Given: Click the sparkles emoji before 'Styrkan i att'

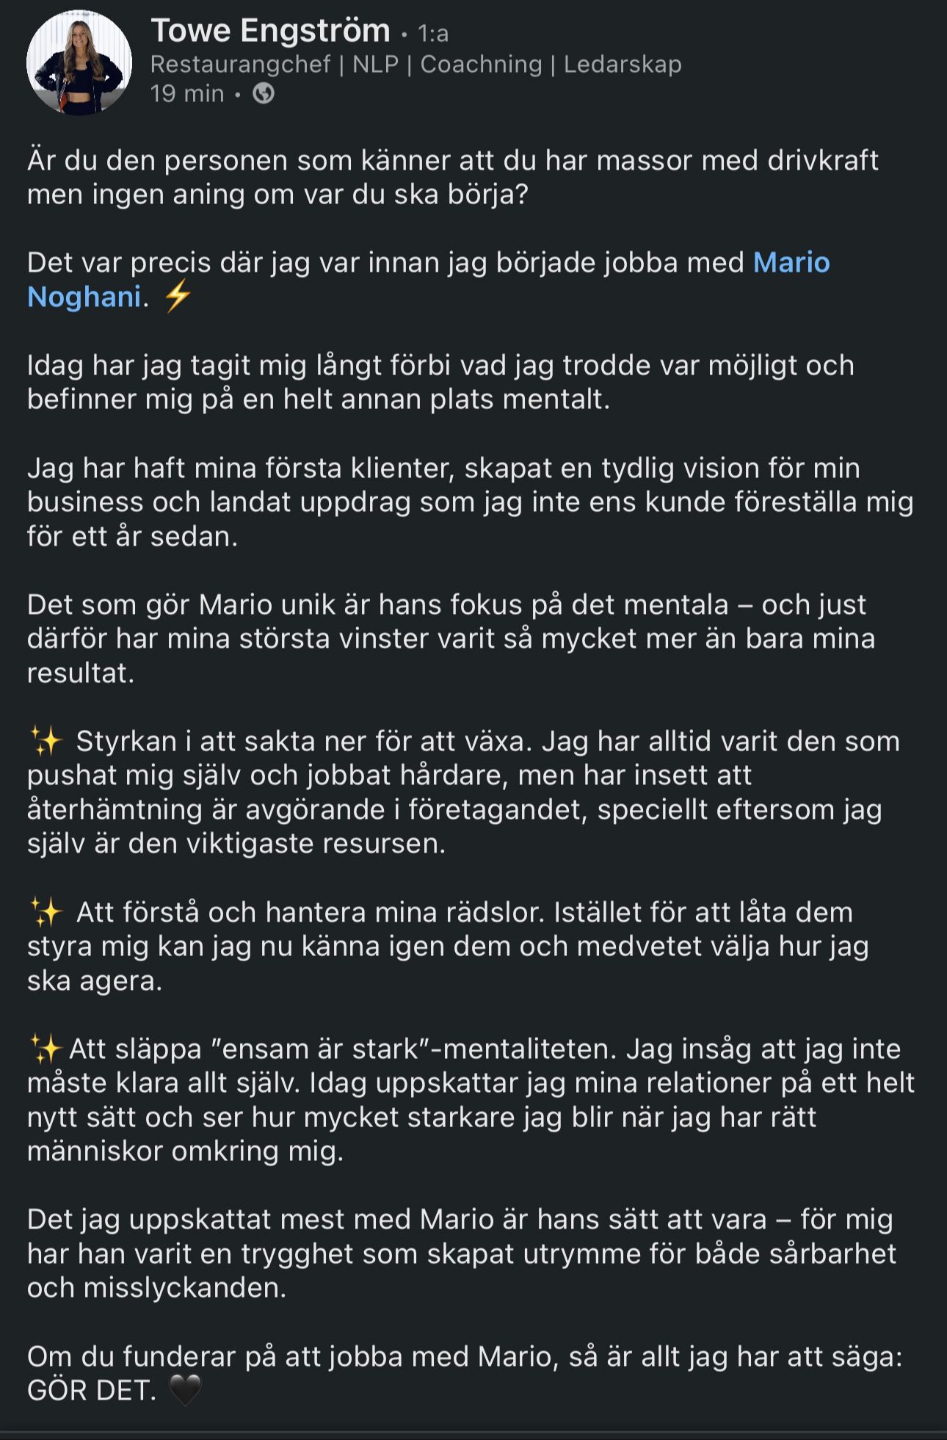Looking at the screenshot, I should [46, 741].
